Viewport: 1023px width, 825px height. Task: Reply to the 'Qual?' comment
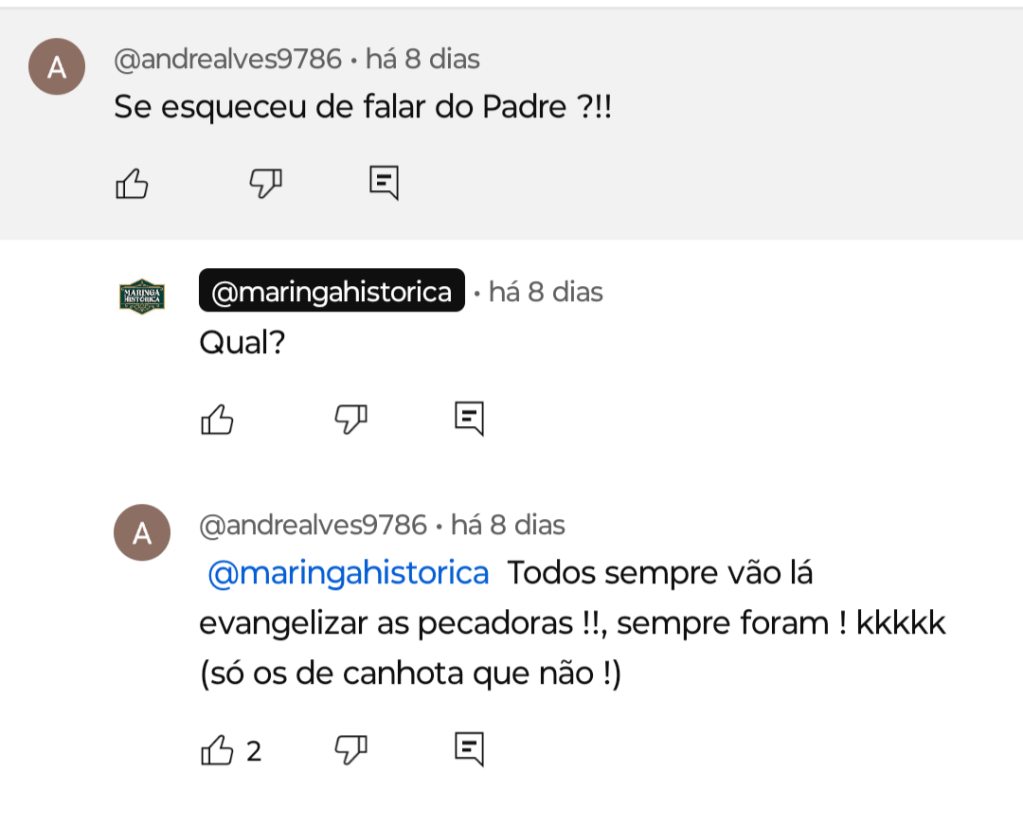(x=469, y=419)
